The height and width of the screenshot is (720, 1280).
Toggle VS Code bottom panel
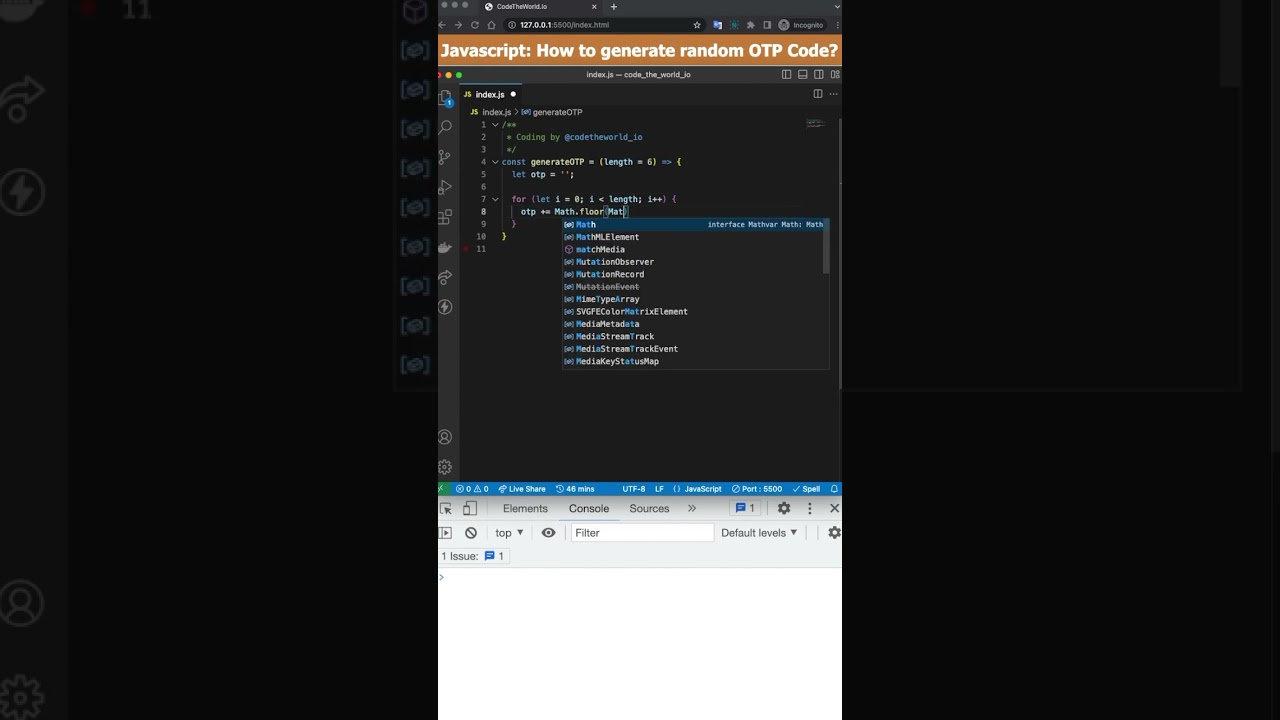[802, 74]
